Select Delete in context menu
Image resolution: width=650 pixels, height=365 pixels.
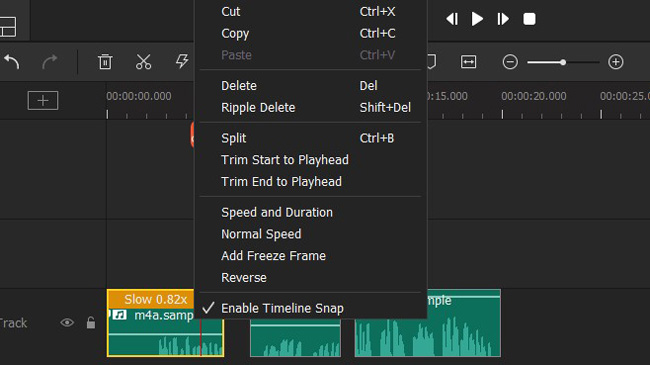tap(311, 85)
